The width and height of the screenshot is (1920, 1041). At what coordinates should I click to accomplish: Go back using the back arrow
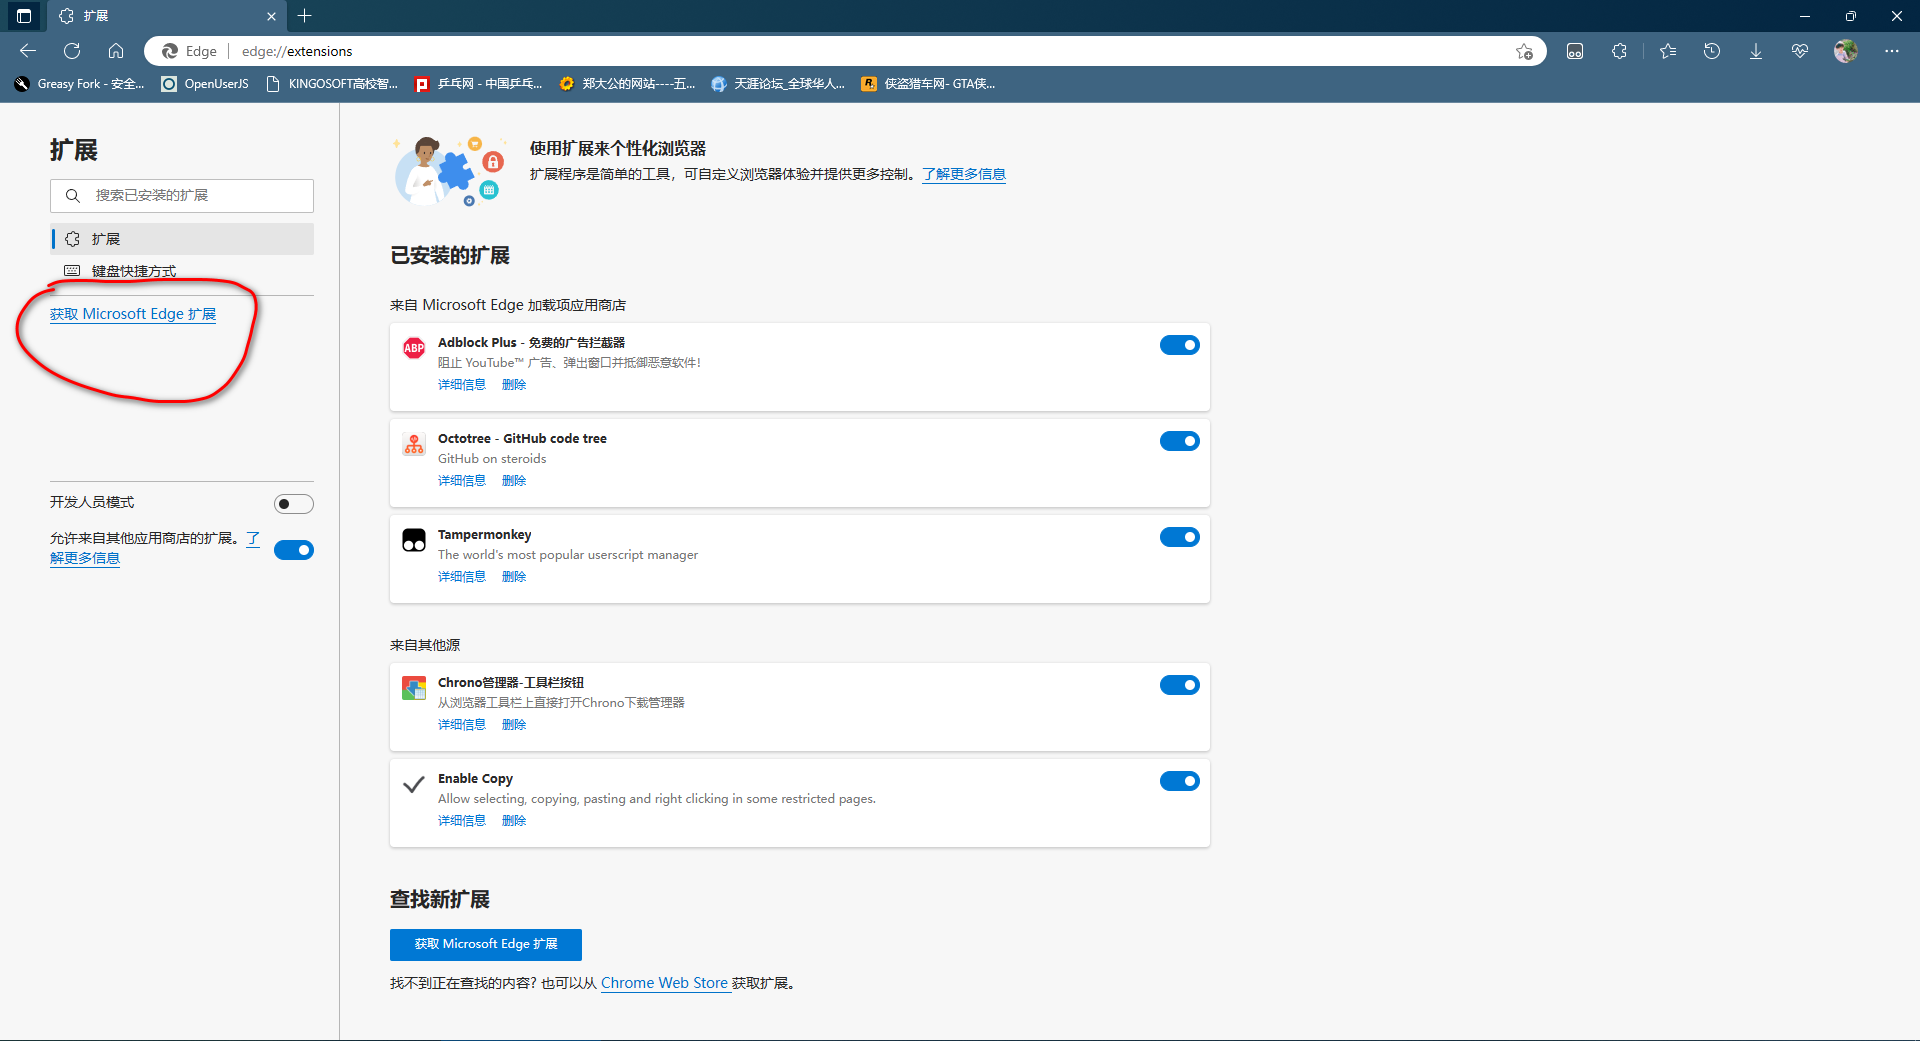(28, 51)
